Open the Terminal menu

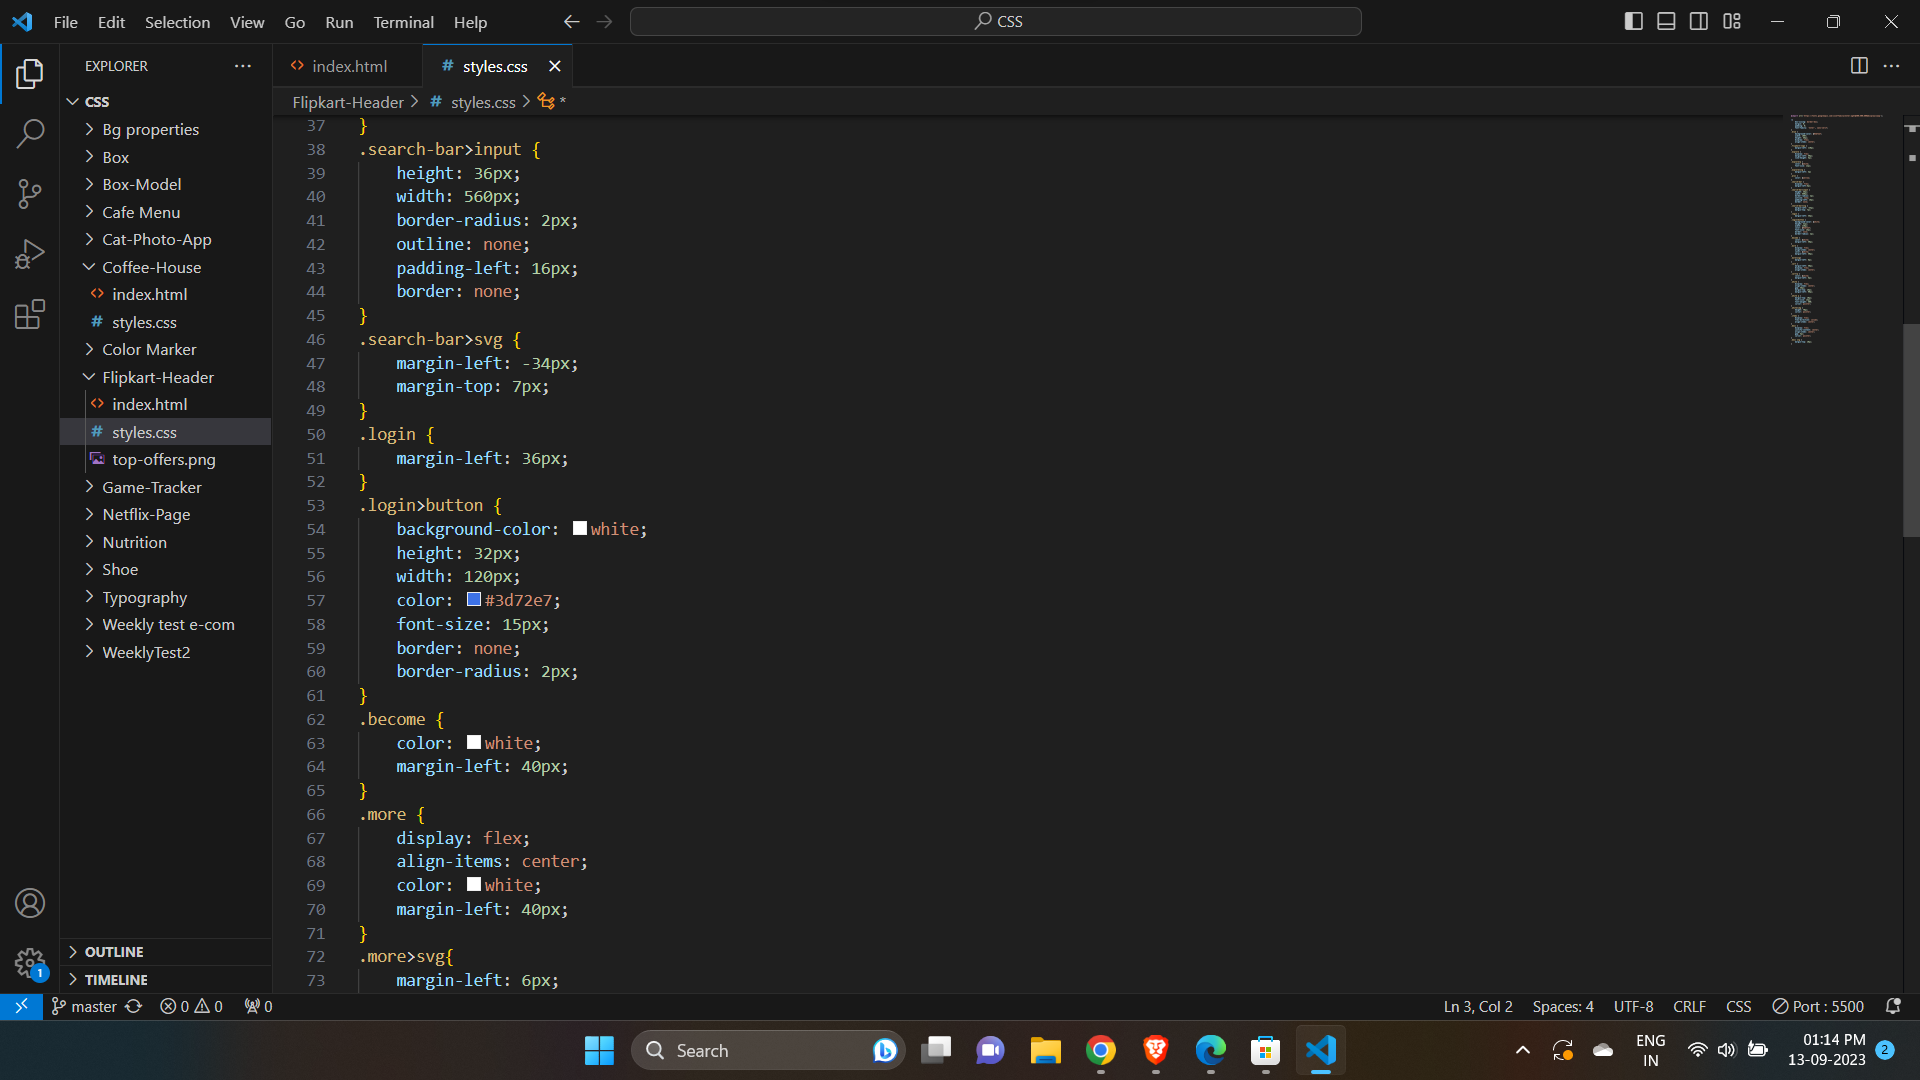pos(402,22)
